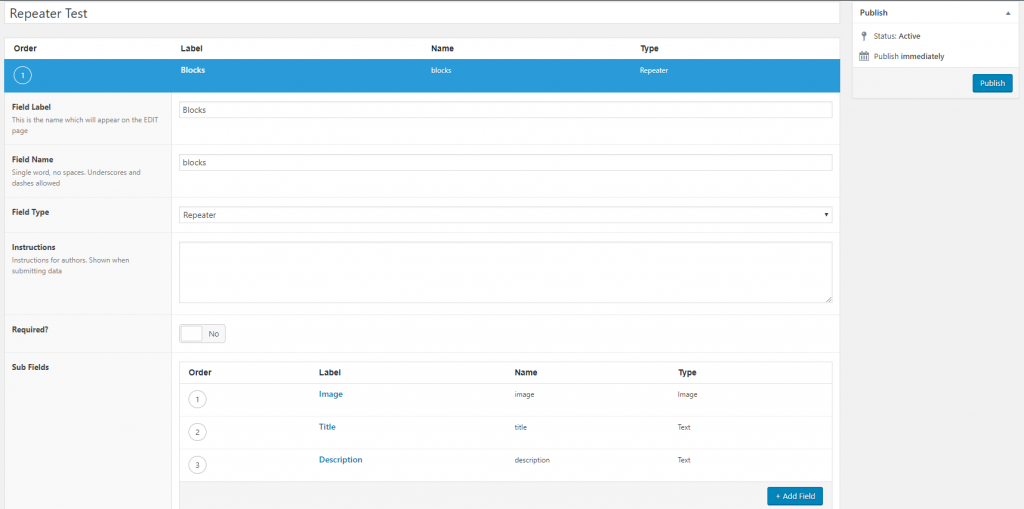Screen dimensions: 1024x509
Task: Click the Repeater Test title field
Action: click(420, 13)
